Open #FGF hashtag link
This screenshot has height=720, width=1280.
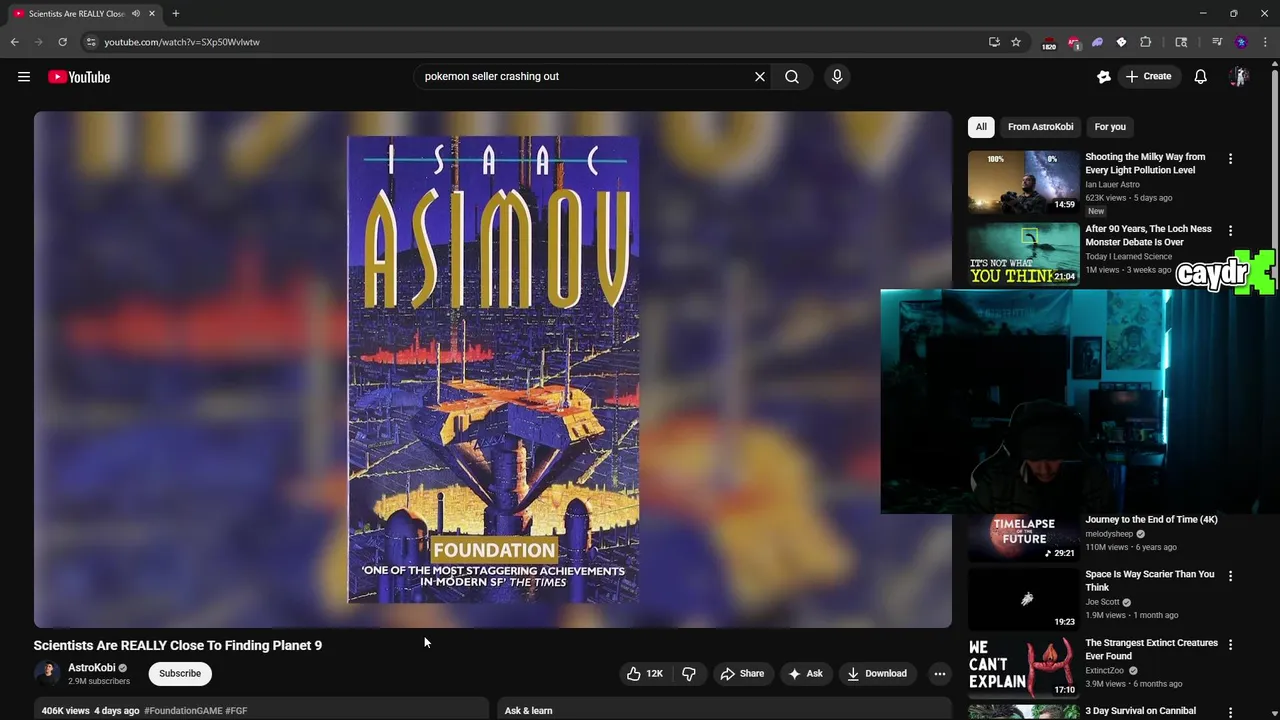tap(236, 711)
